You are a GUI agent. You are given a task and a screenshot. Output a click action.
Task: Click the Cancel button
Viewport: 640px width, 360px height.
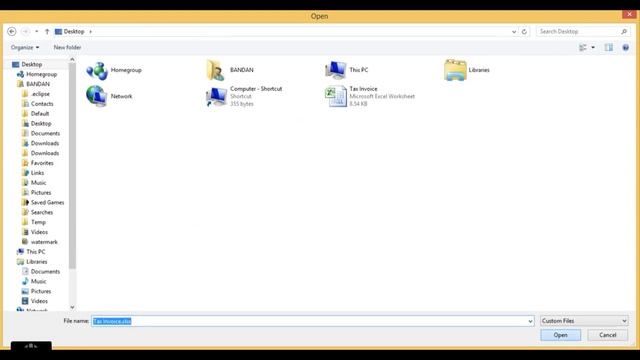pos(607,335)
